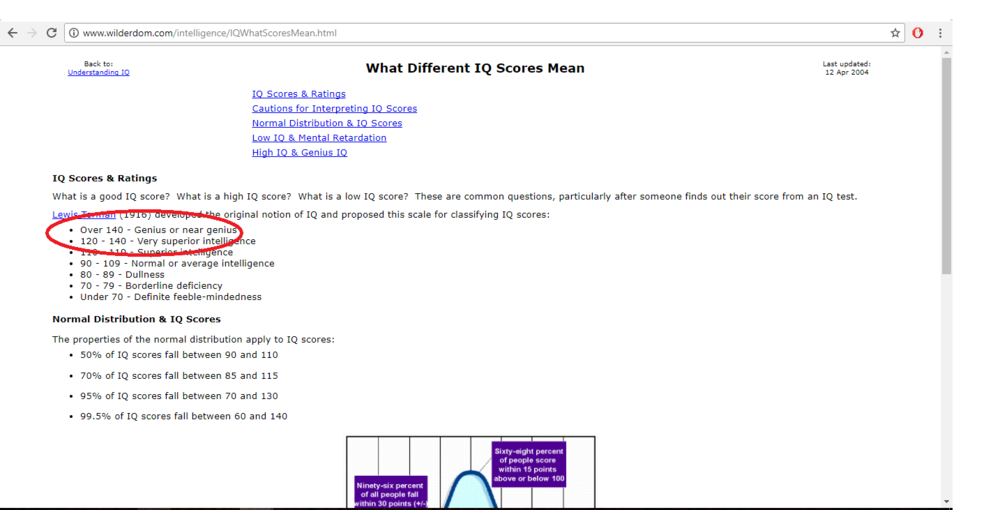Click the Sixty-eight percent purple label box
The width and height of the screenshot is (1000, 510).
(x=528, y=465)
